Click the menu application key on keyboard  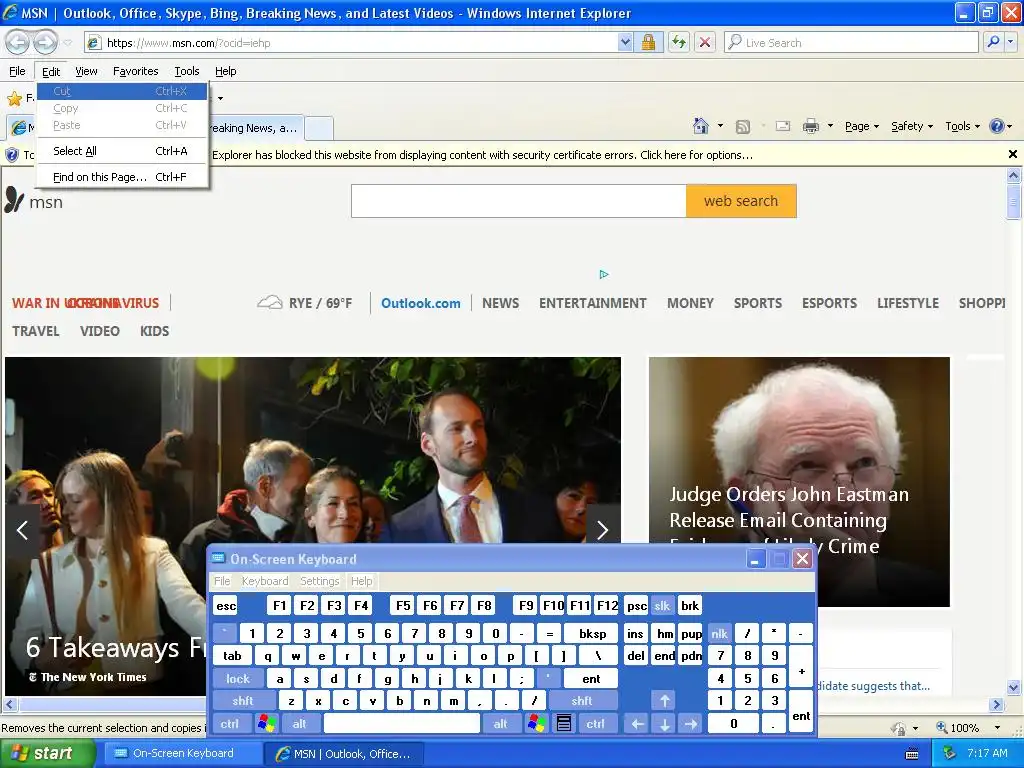click(x=564, y=724)
